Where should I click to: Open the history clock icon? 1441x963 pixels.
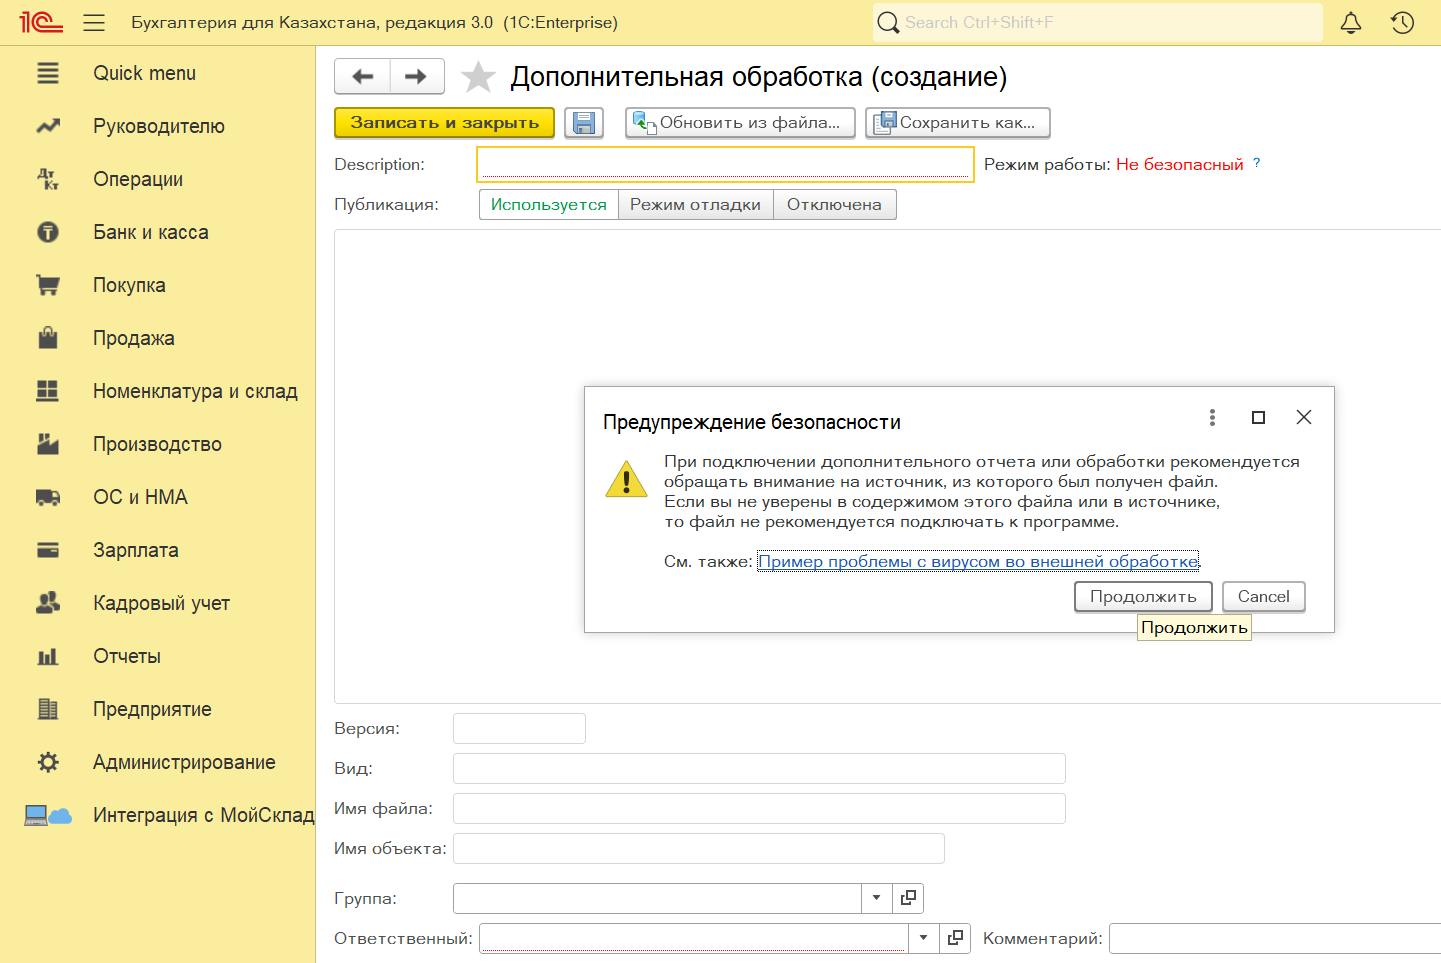pyautogui.click(x=1402, y=22)
